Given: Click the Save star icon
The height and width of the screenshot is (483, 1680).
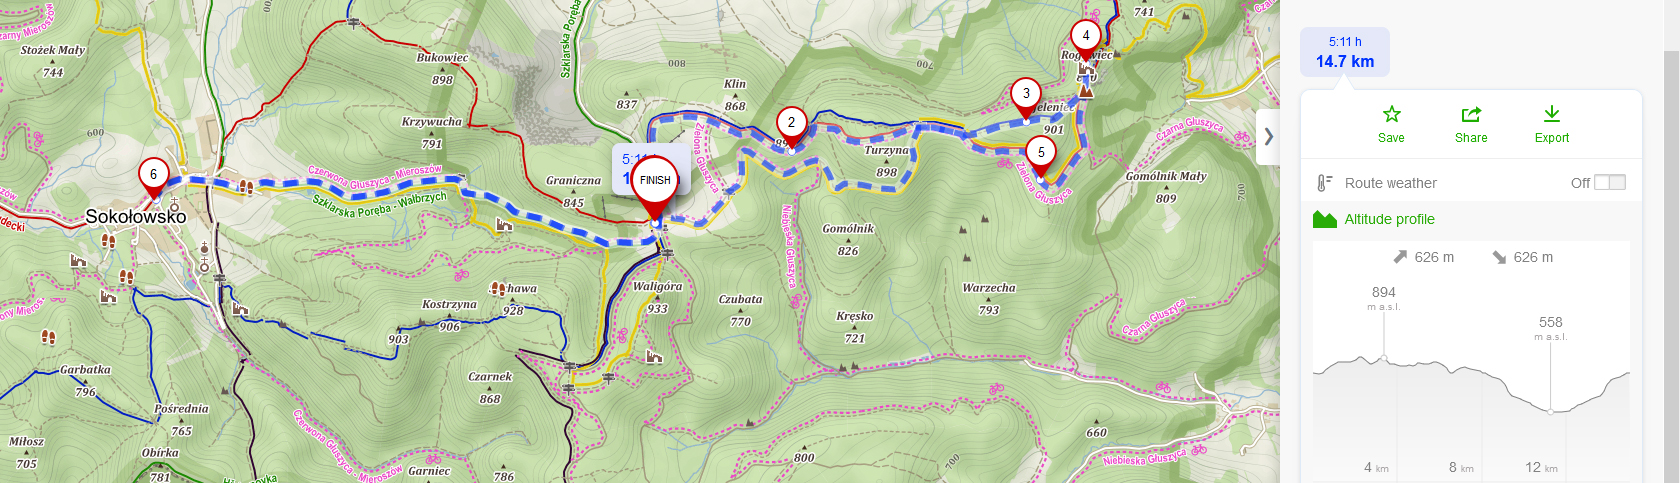Looking at the screenshot, I should click(1391, 114).
